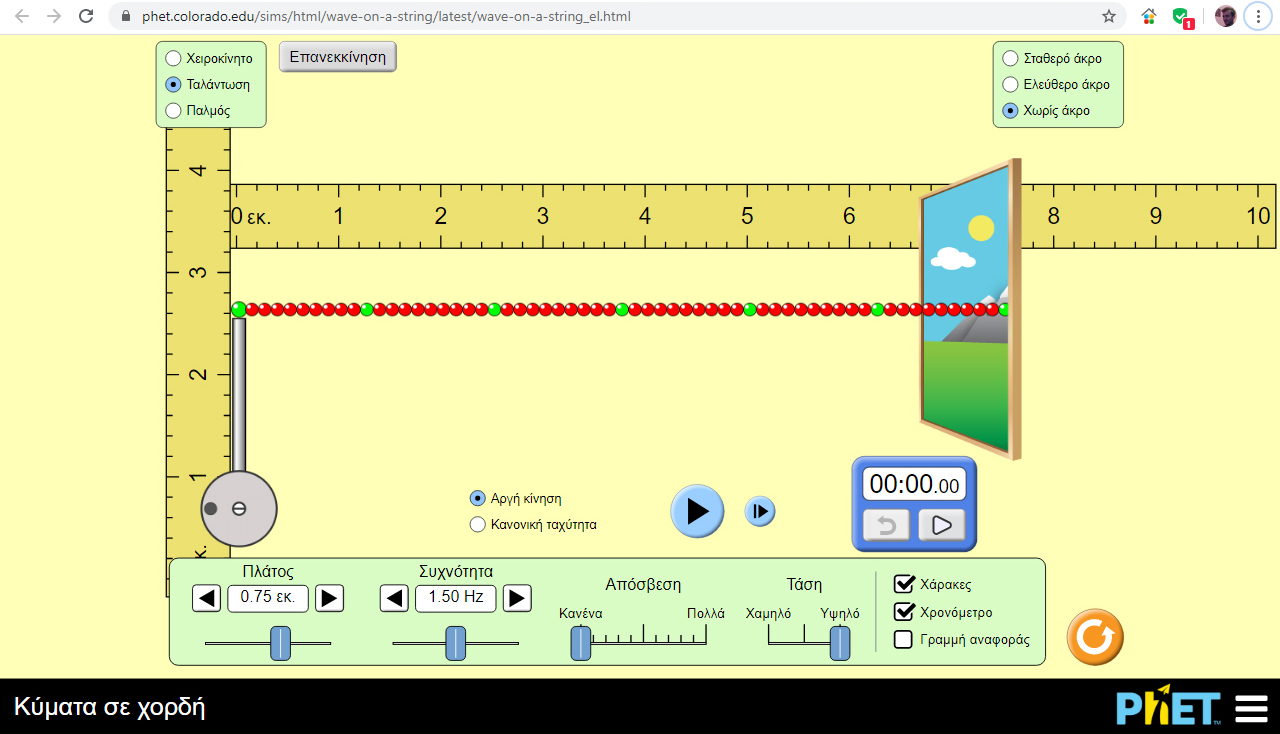Enable the Γραμμή αναφοράς checkbox

[x=903, y=639]
